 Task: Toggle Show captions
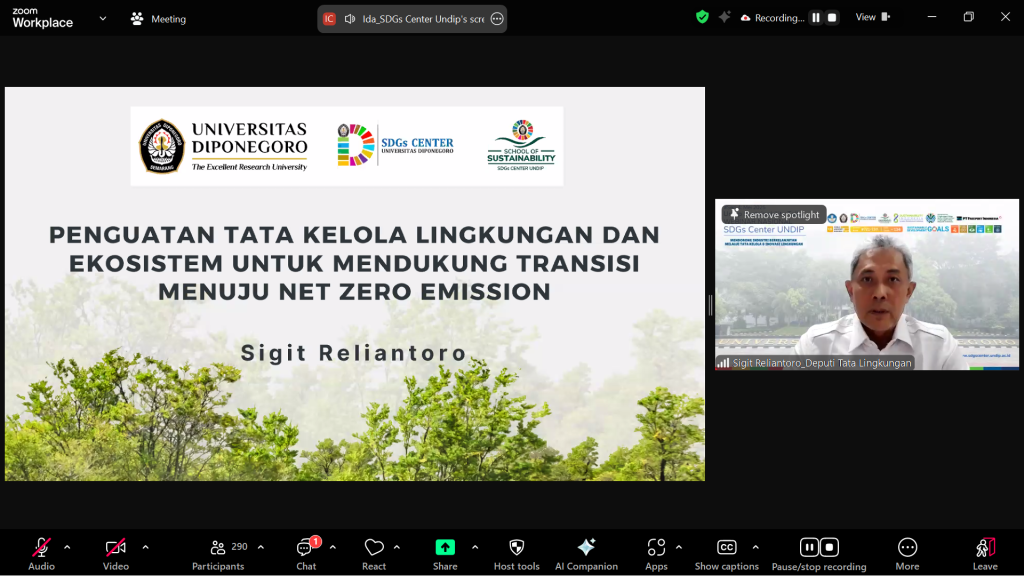click(727, 553)
